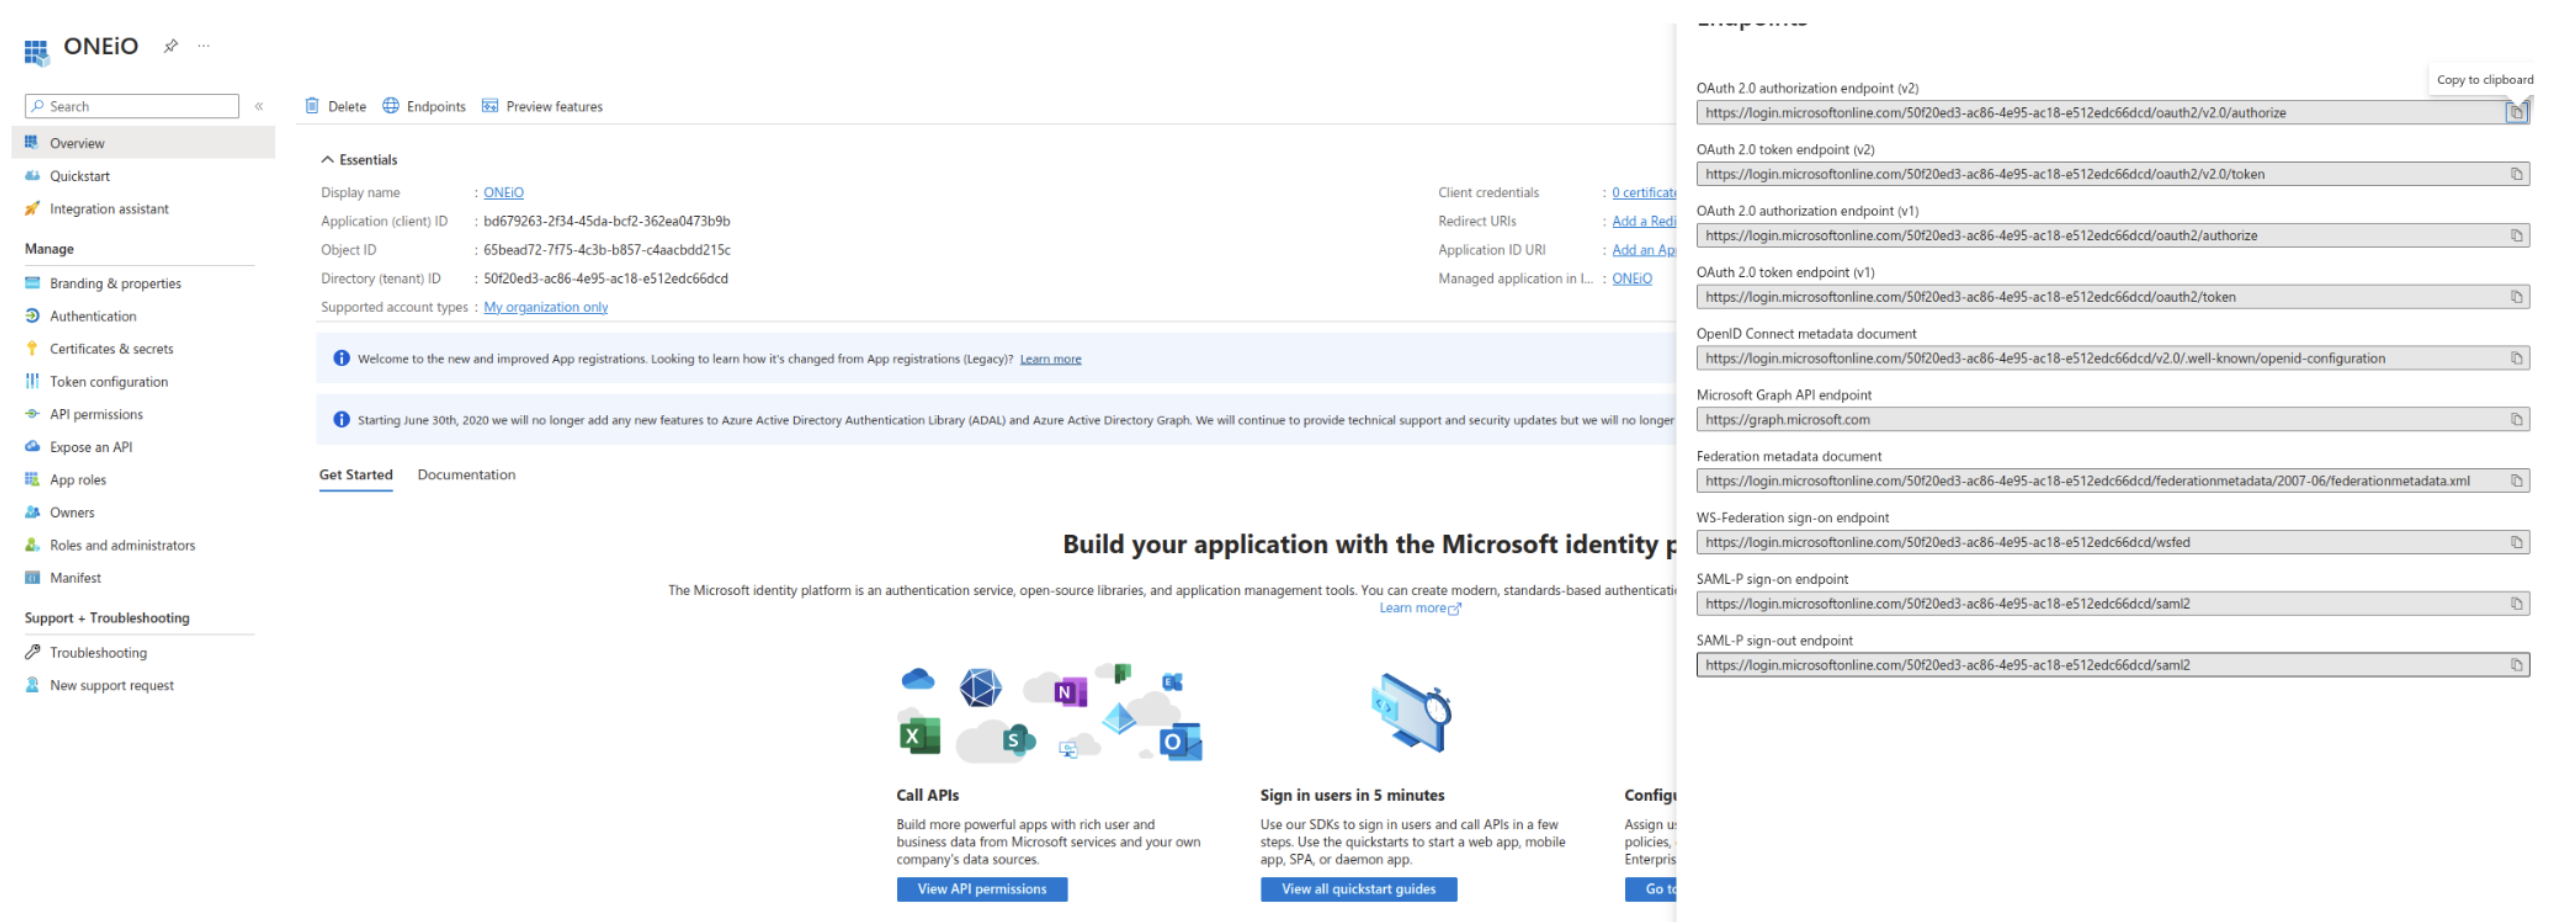Click the Troubleshooting wrench icon

[32, 652]
